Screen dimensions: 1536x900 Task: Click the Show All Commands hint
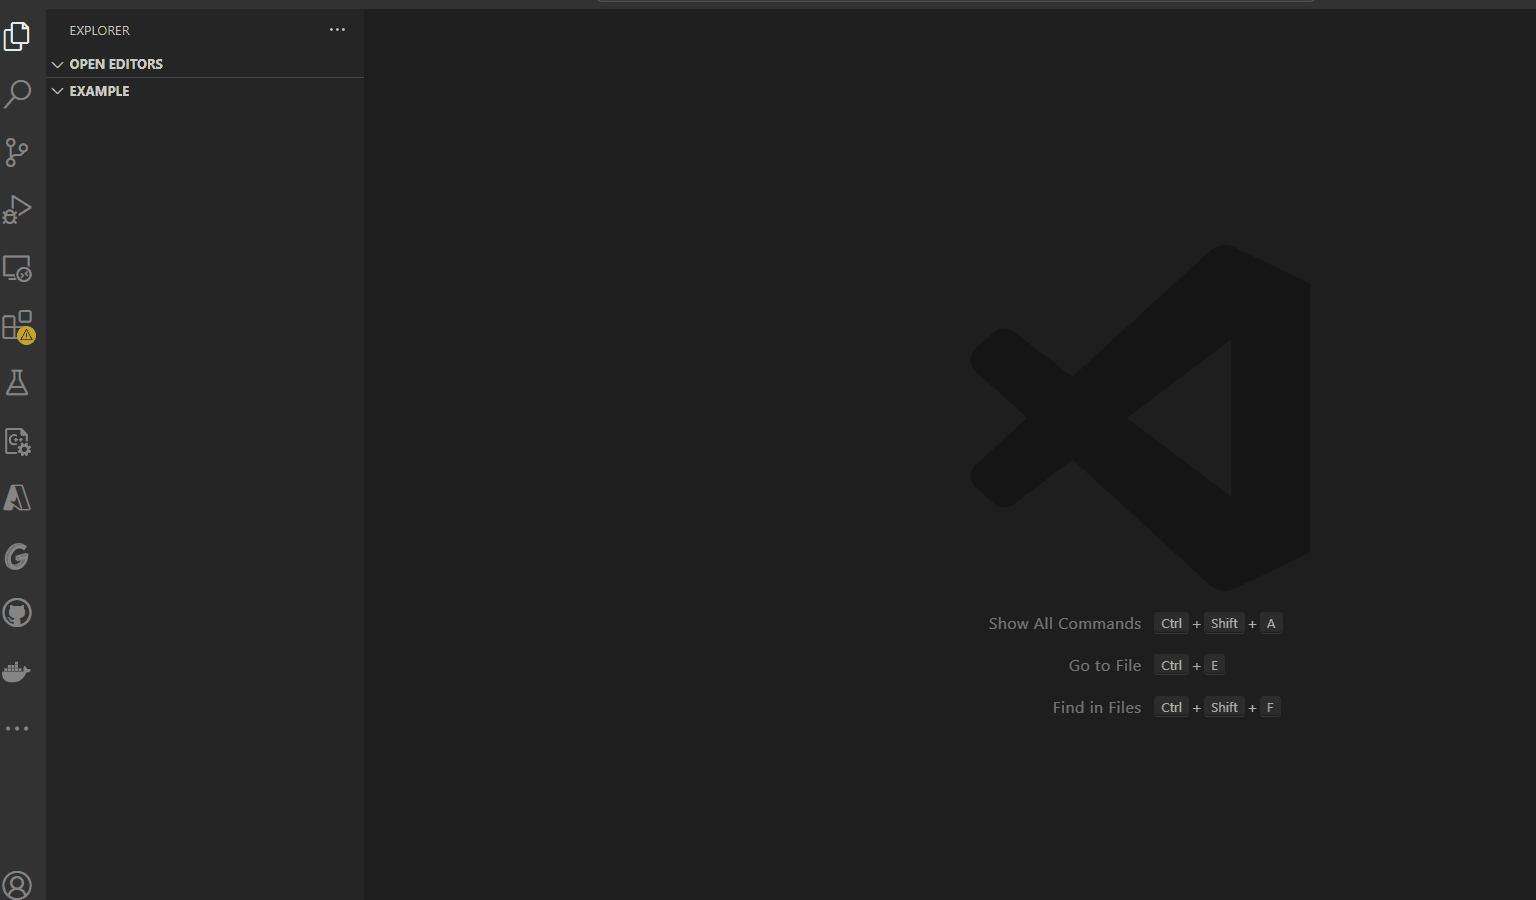pyautogui.click(x=1065, y=623)
